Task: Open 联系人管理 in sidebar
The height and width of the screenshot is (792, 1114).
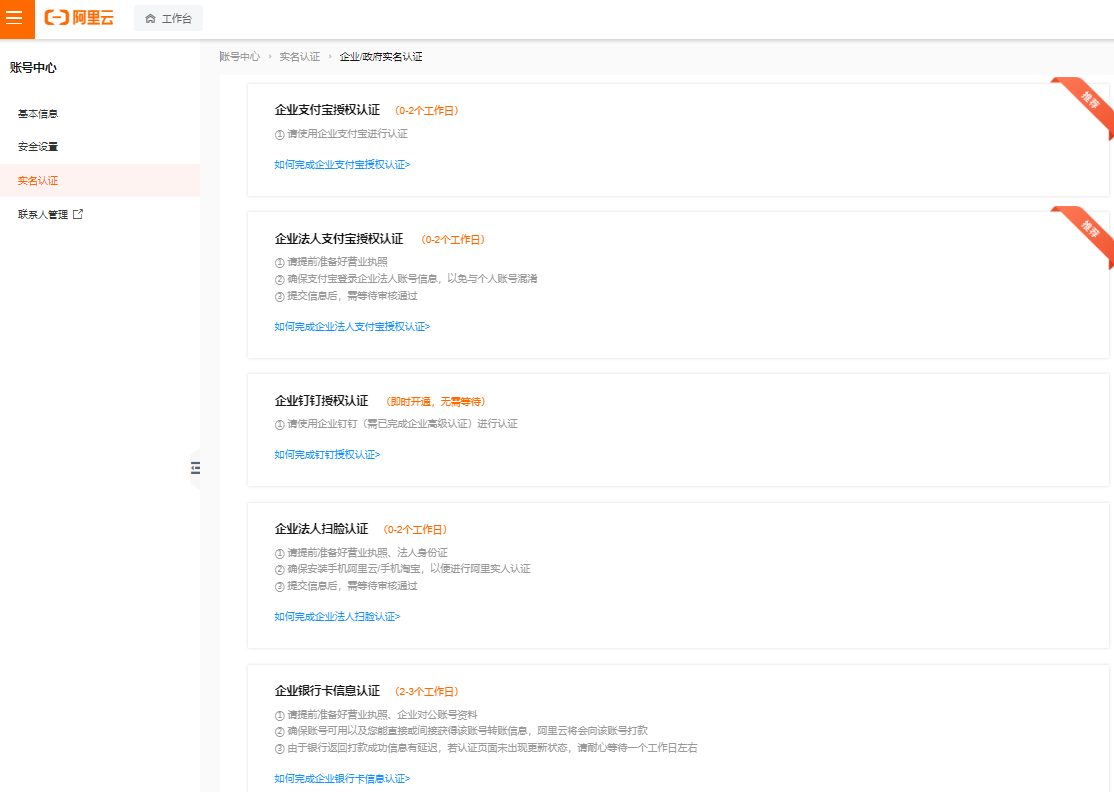Action: (x=43, y=215)
